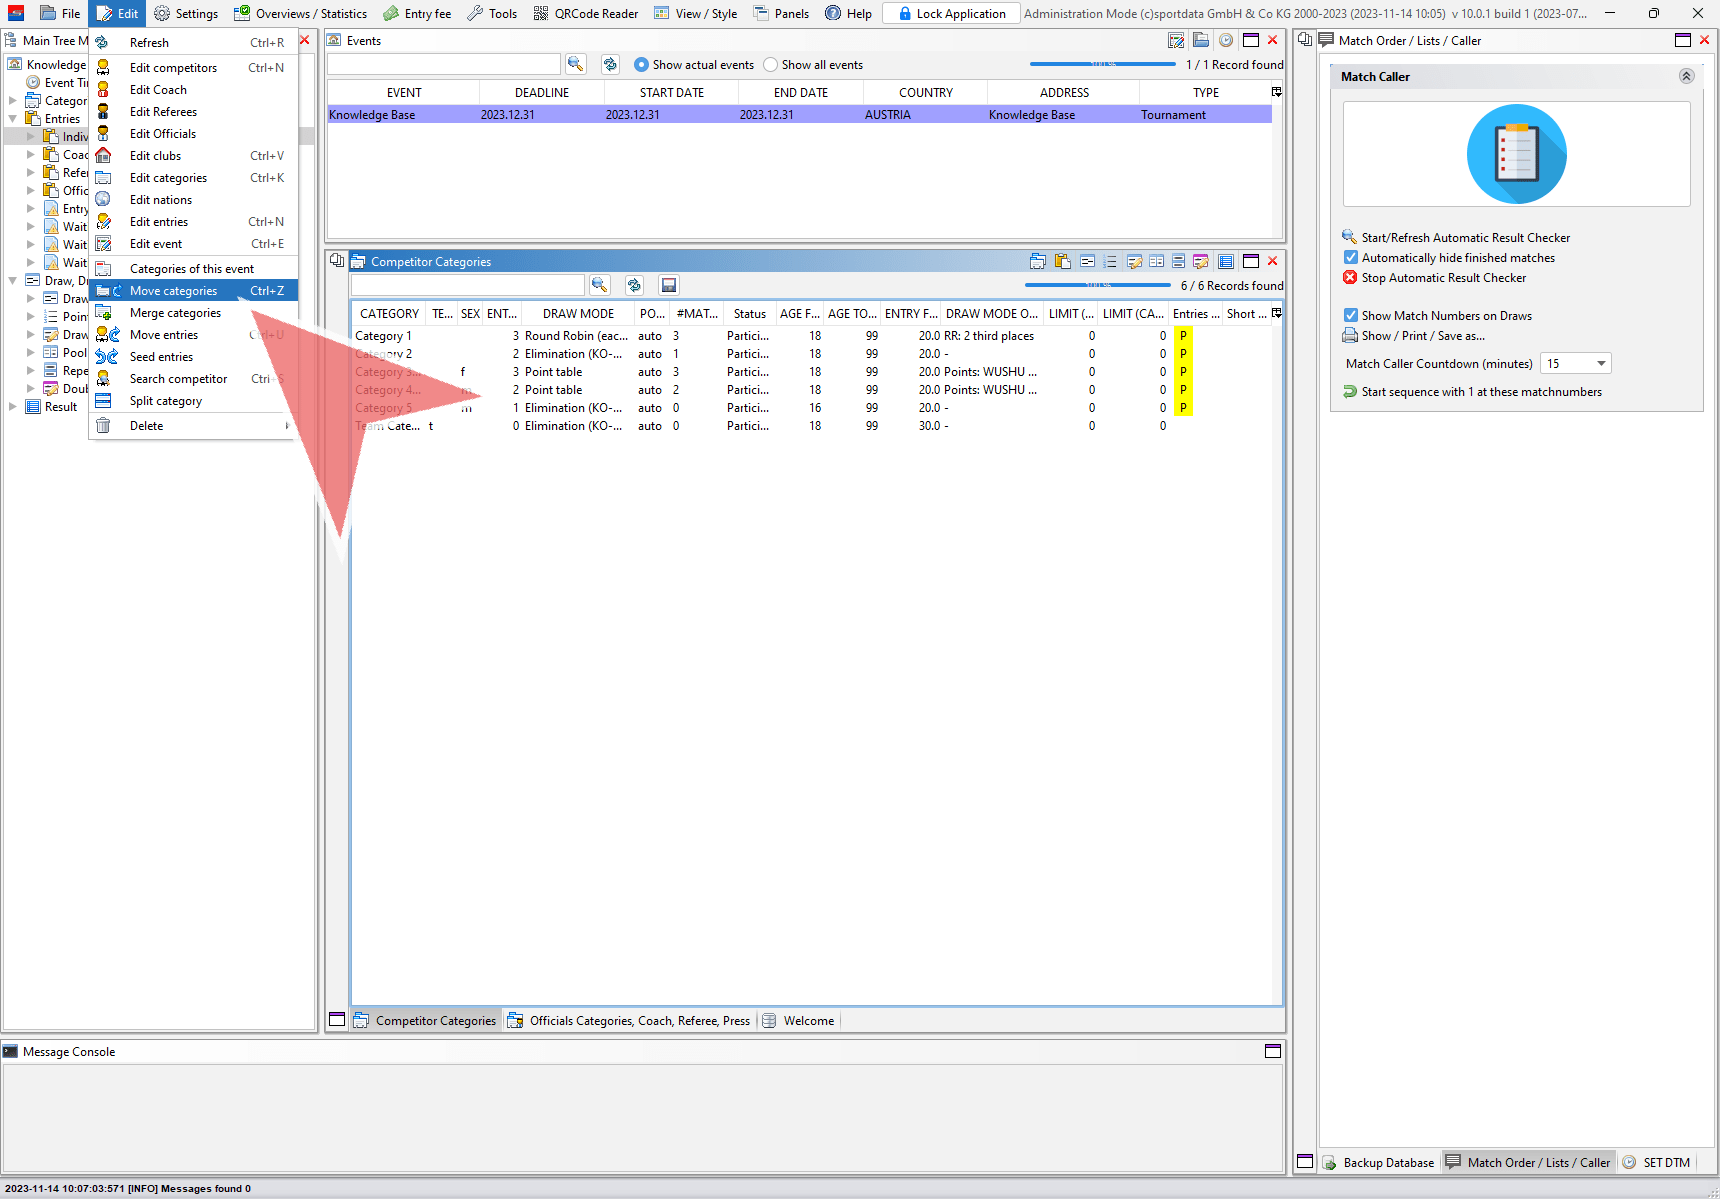Click the Lock Application button
The image size is (1720, 1200).
951,13
